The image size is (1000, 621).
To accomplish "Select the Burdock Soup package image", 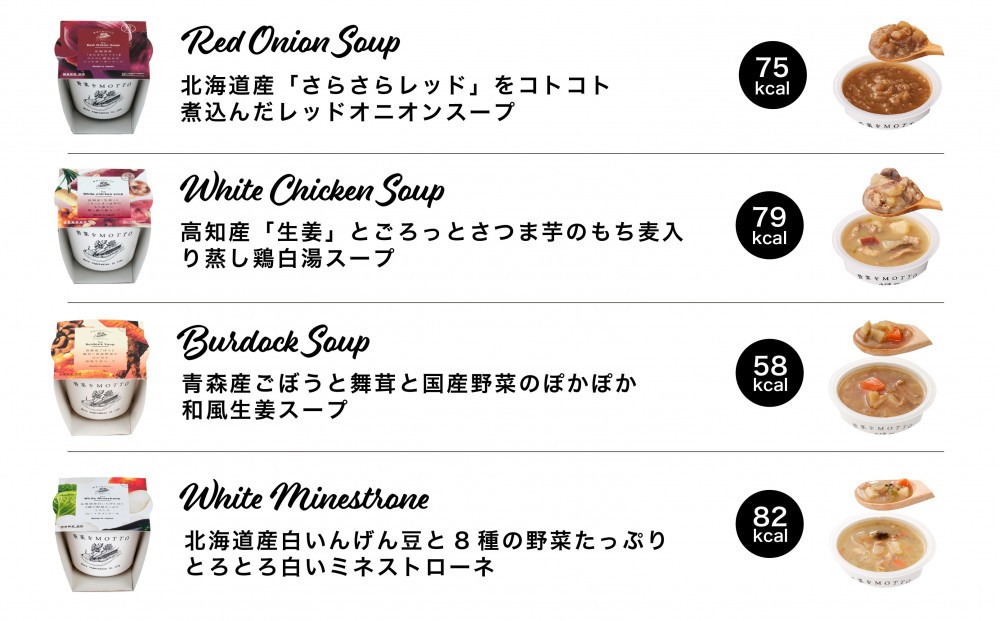I will click(x=101, y=377).
